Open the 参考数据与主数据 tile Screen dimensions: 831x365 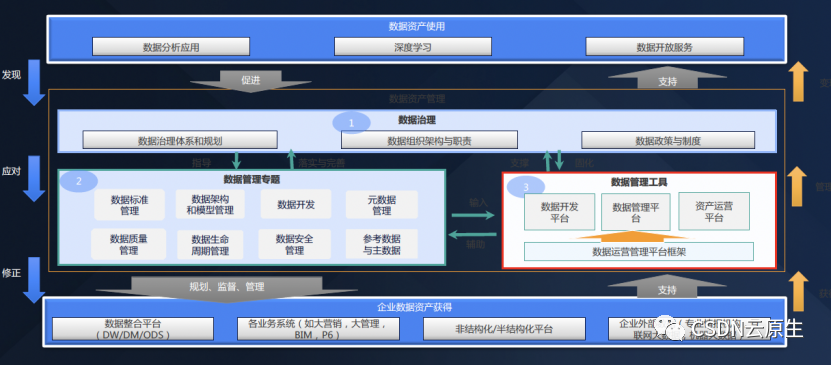point(382,244)
